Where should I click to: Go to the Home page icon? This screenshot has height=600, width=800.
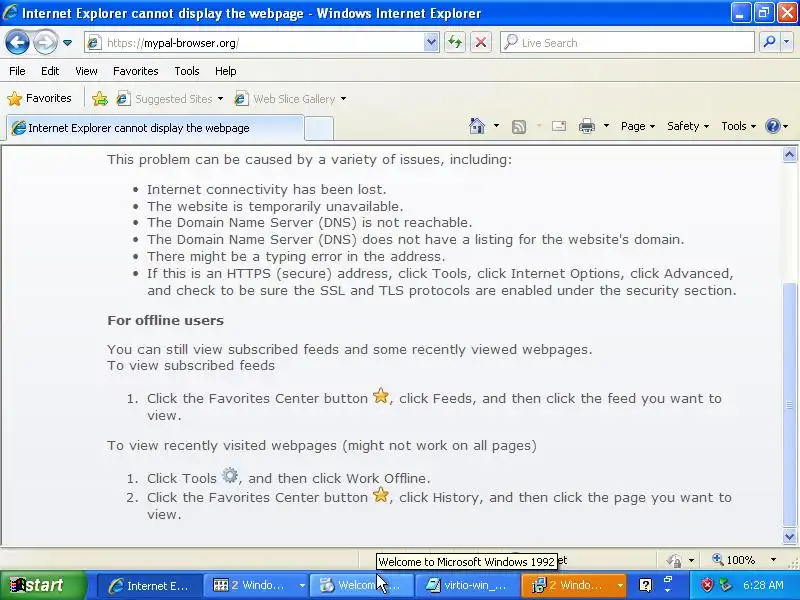coord(477,126)
